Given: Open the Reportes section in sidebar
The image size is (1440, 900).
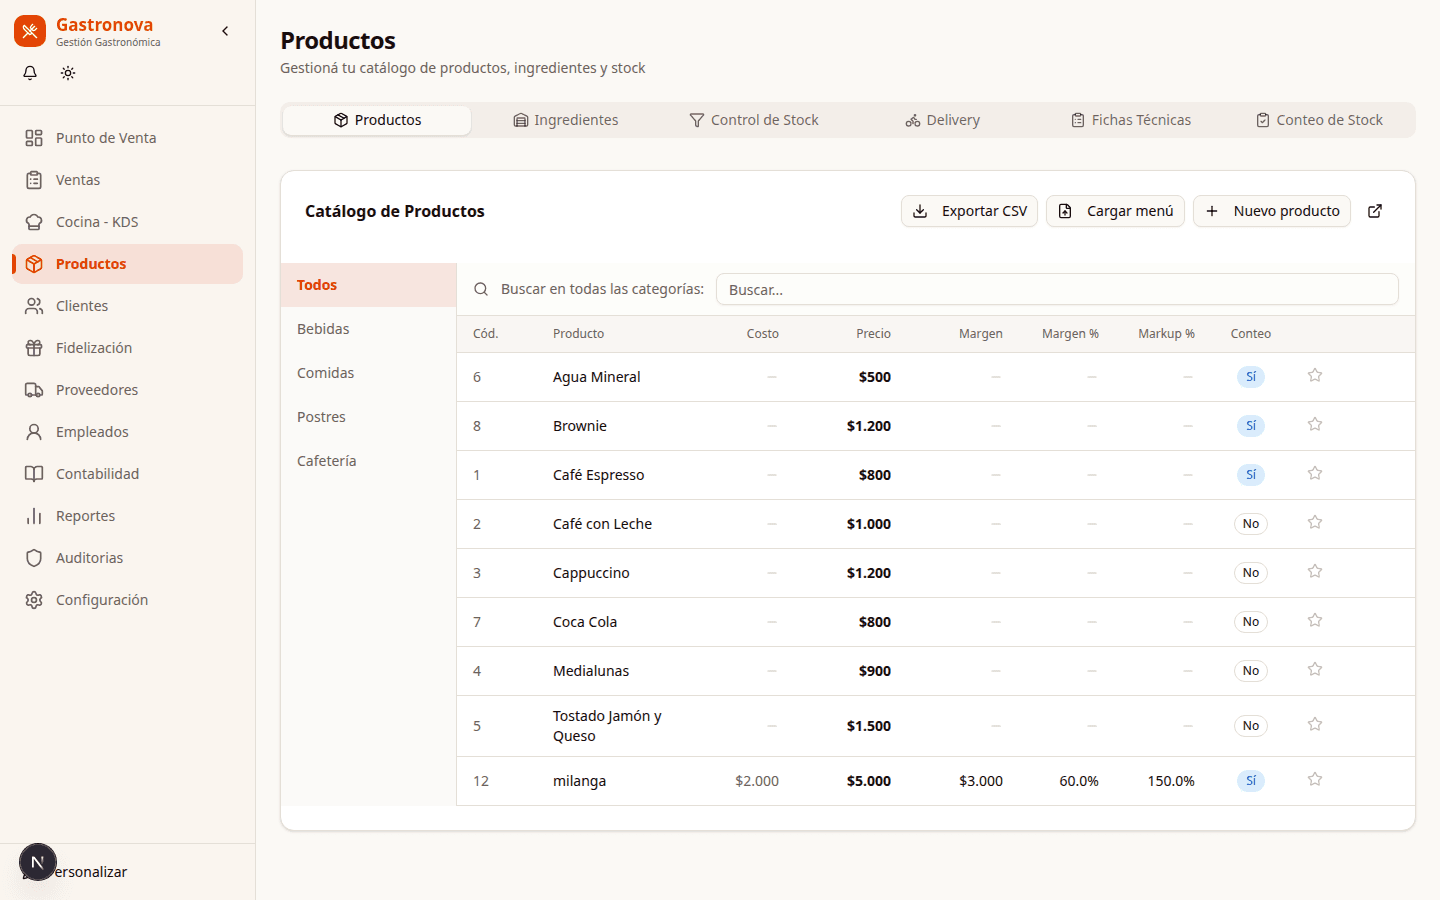Looking at the screenshot, I should (85, 516).
